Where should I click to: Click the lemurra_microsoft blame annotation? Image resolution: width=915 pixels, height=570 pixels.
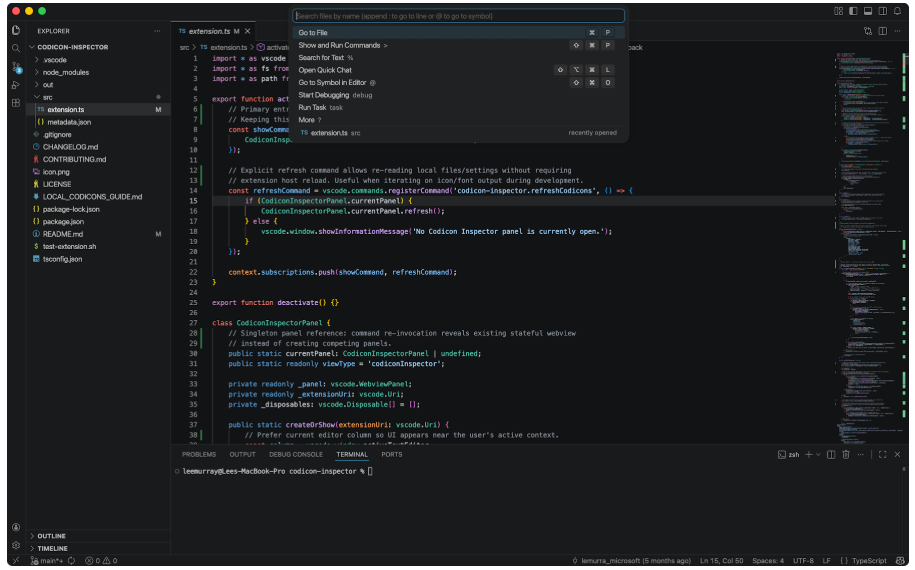[631, 561]
